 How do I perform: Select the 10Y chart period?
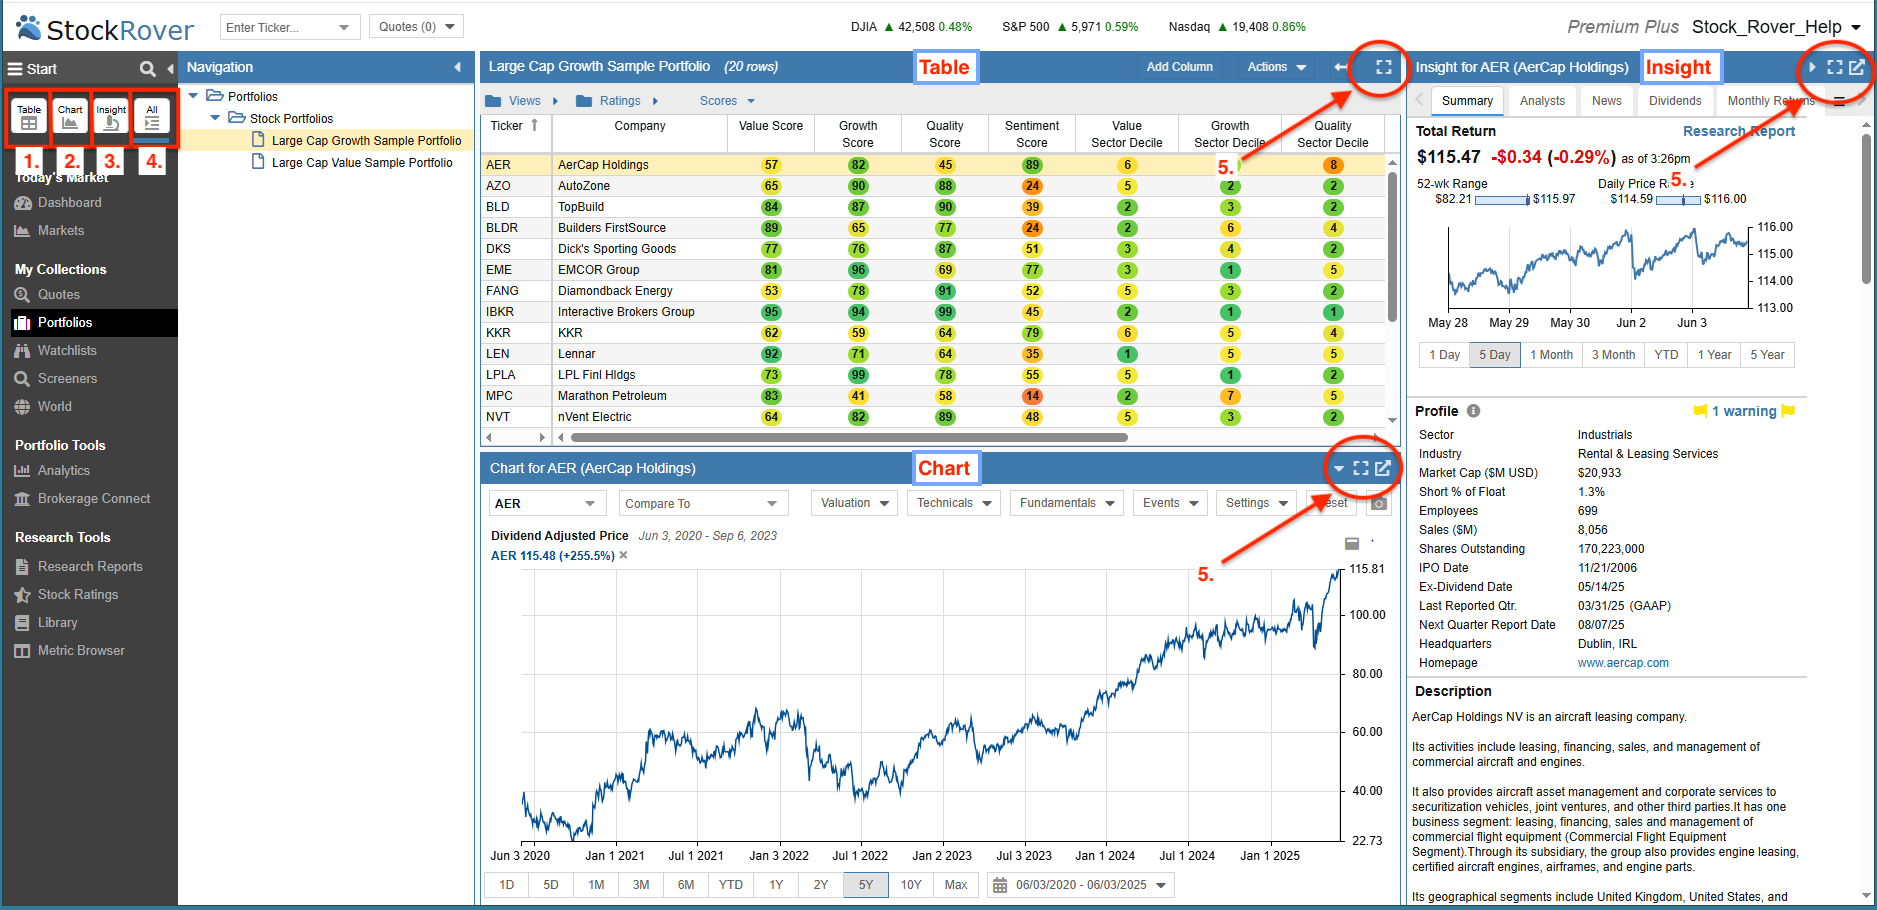click(911, 885)
